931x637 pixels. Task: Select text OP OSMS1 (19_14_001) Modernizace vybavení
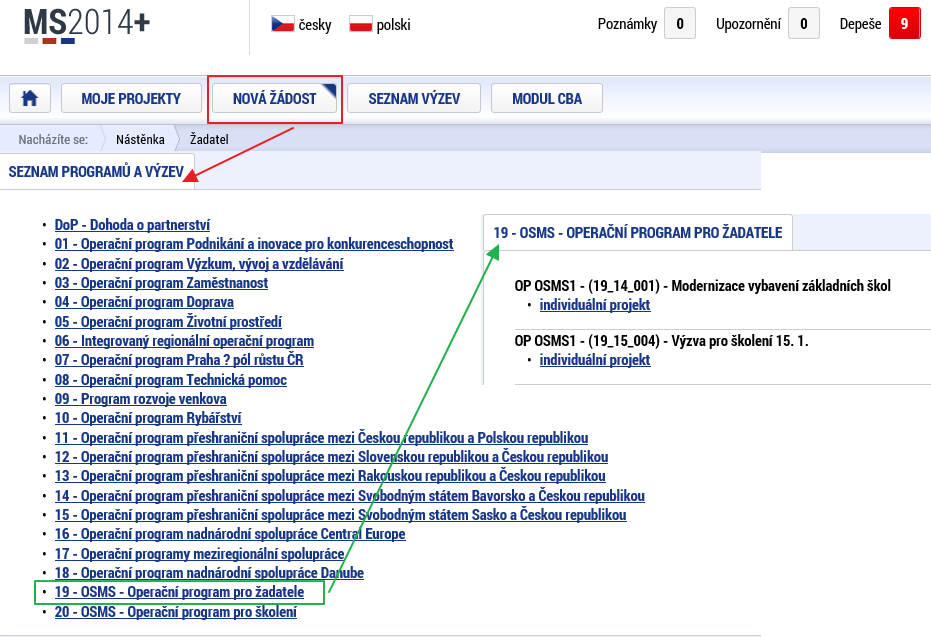(x=702, y=286)
